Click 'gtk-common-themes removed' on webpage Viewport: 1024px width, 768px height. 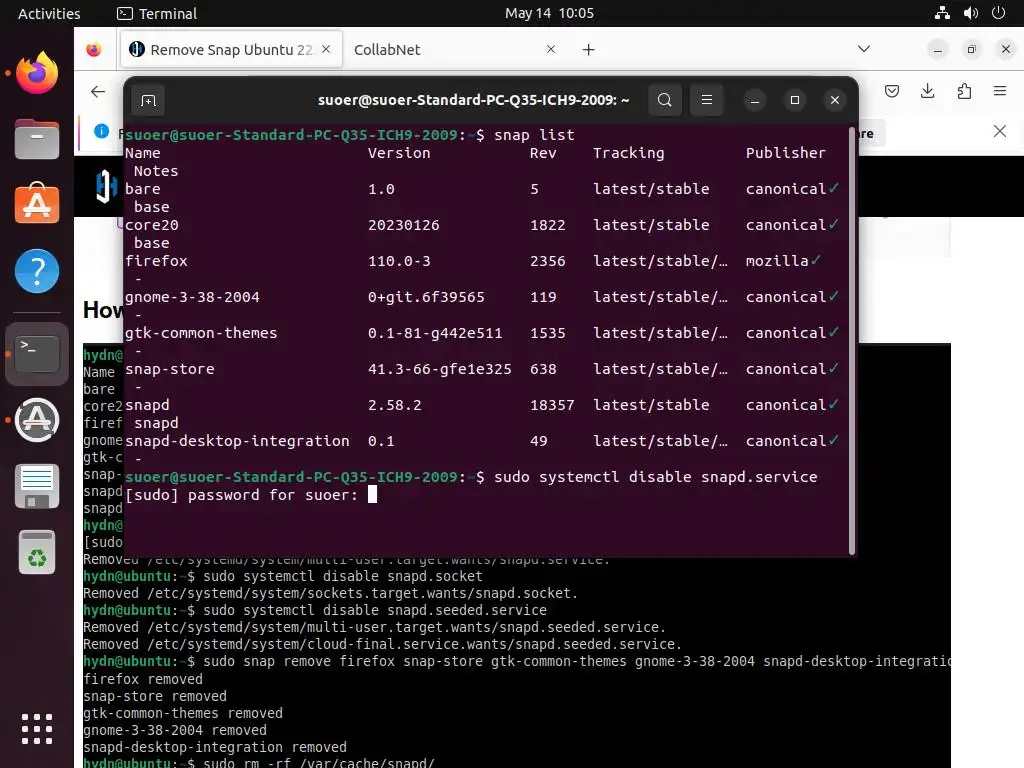183,713
